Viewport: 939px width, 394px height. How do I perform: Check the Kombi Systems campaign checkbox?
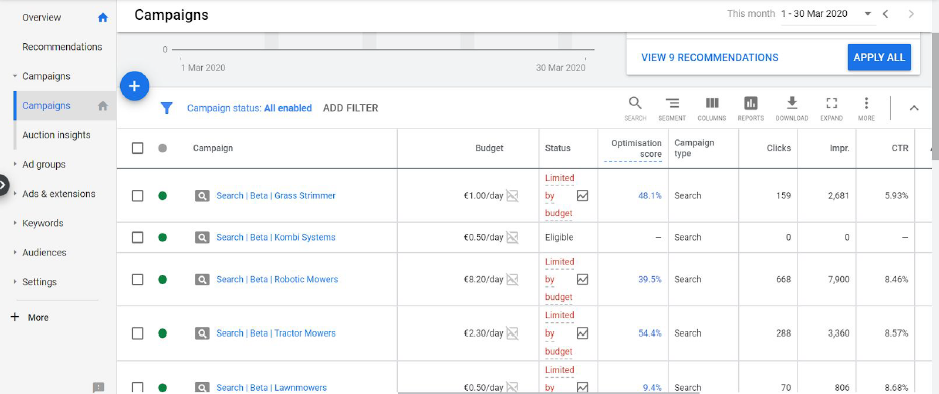click(x=137, y=238)
